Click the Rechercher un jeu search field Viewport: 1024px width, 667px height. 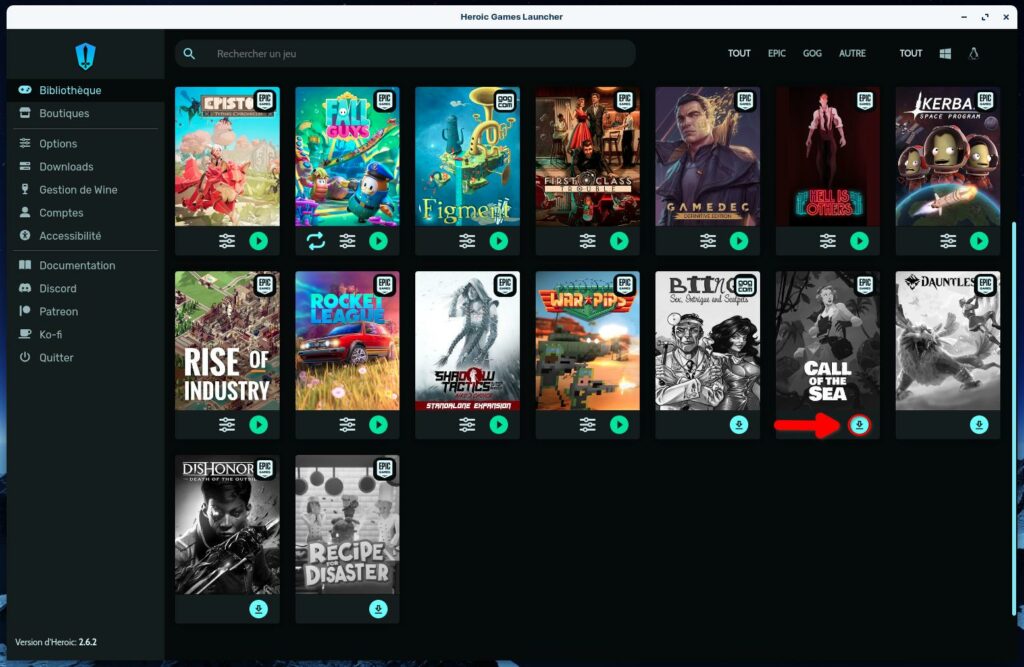[410, 54]
